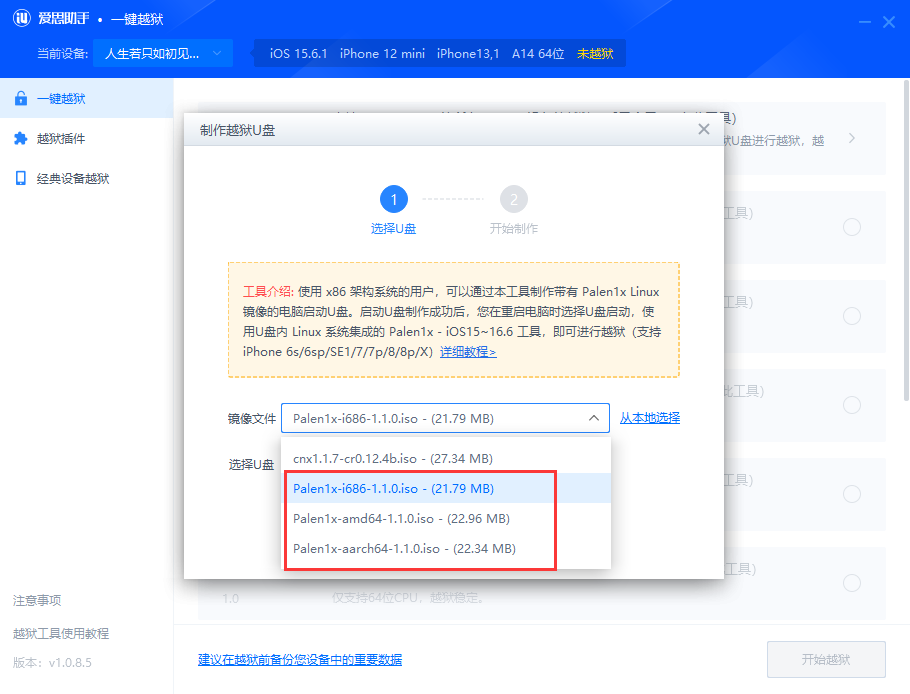This screenshot has width=910, height=694.
Task: Click the 开始制作 step label
Action: coord(514,229)
